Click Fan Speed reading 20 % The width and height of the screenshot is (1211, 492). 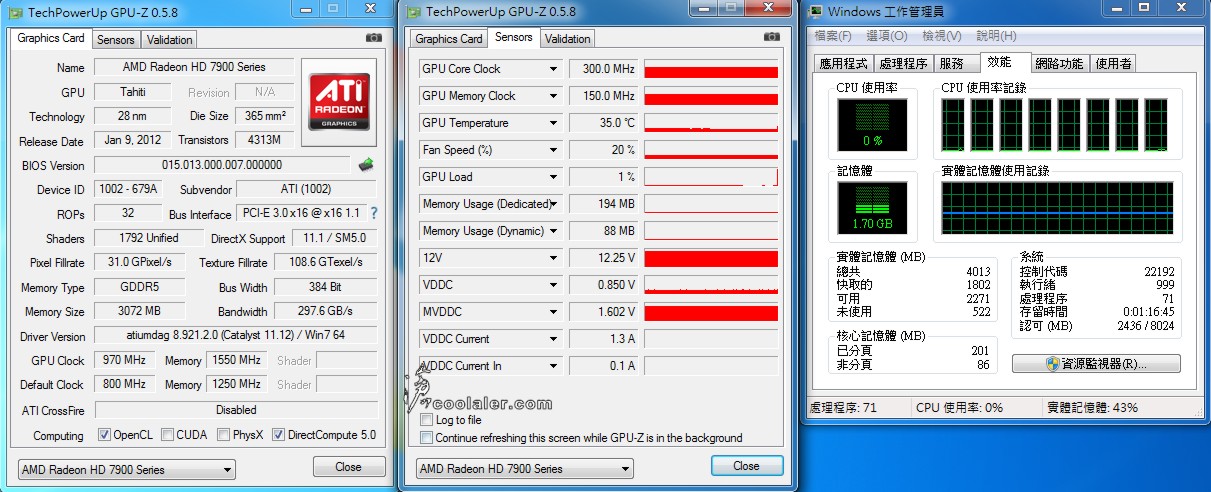(x=603, y=150)
